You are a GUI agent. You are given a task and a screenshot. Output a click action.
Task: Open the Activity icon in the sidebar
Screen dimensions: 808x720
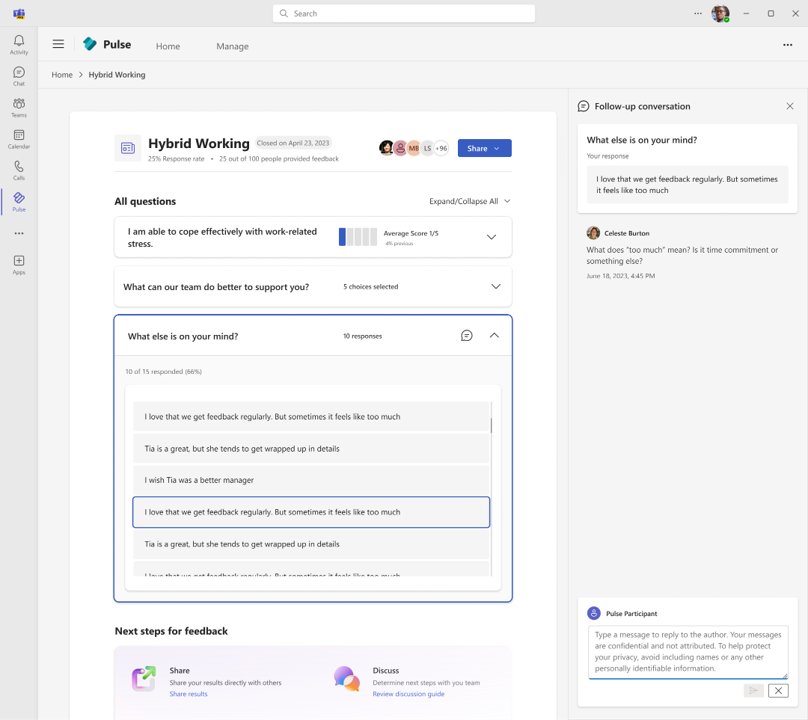pyautogui.click(x=18, y=42)
